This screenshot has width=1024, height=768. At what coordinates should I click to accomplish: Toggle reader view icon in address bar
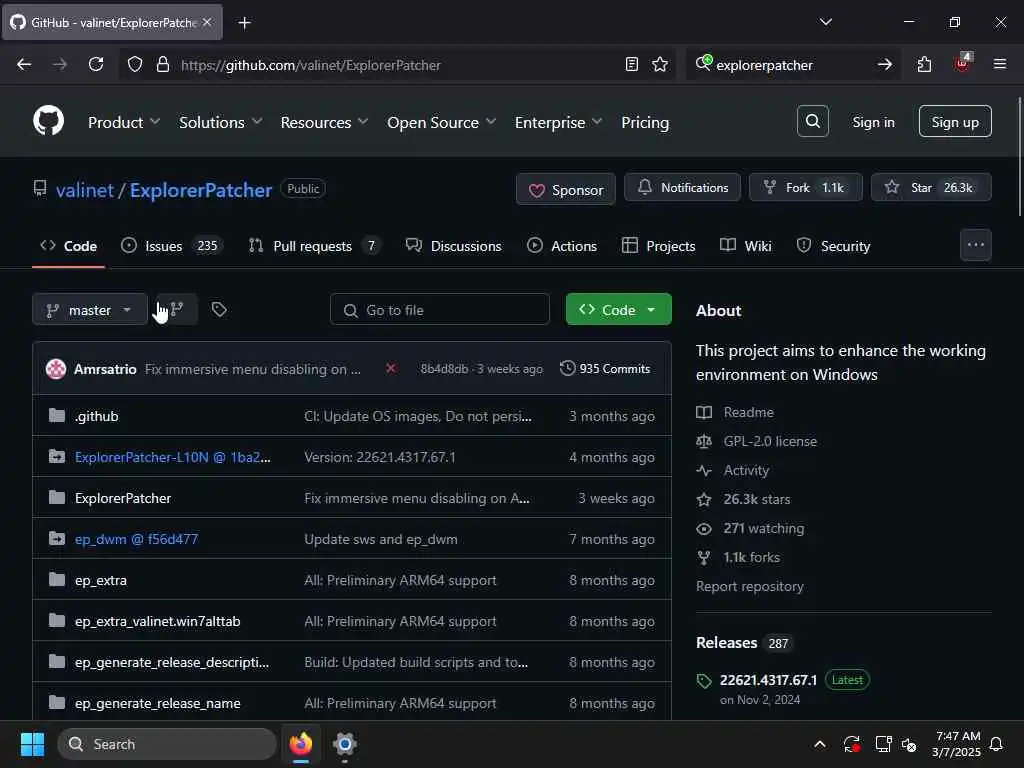632,64
